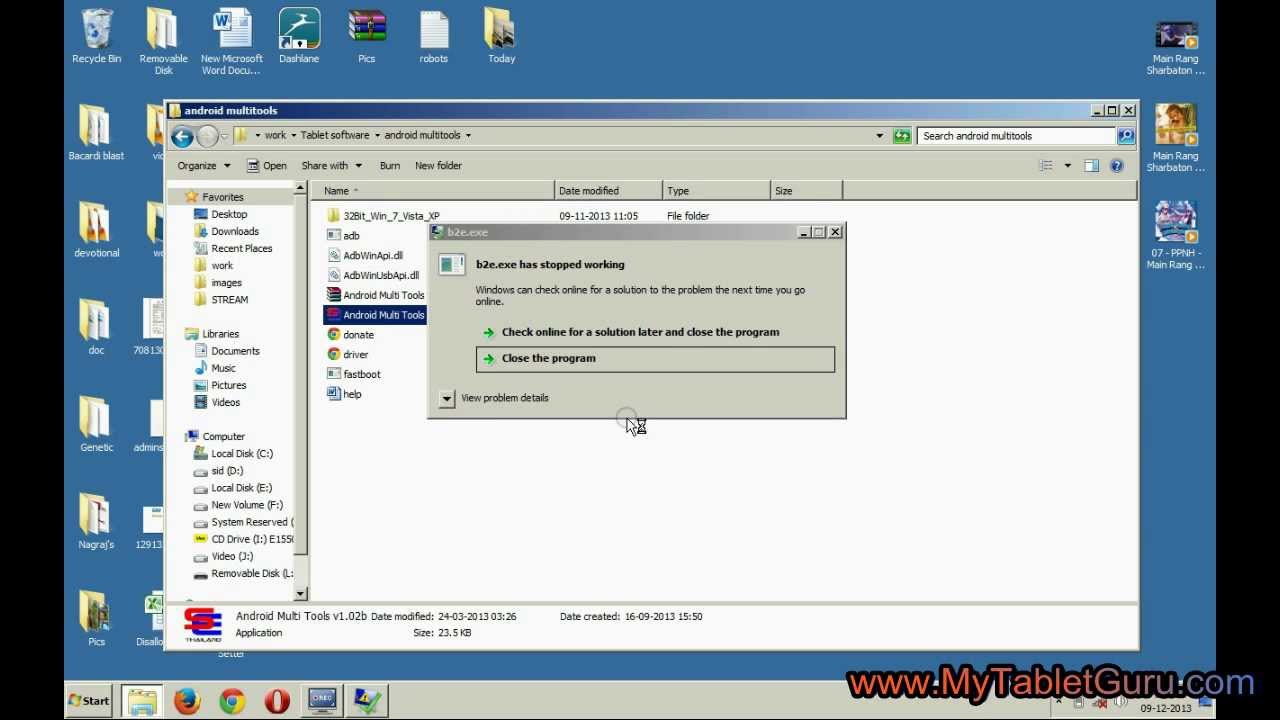Open the Bacardi blast folder icon
The width and height of the screenshot is (1280, 720).
tap(96, 133)
